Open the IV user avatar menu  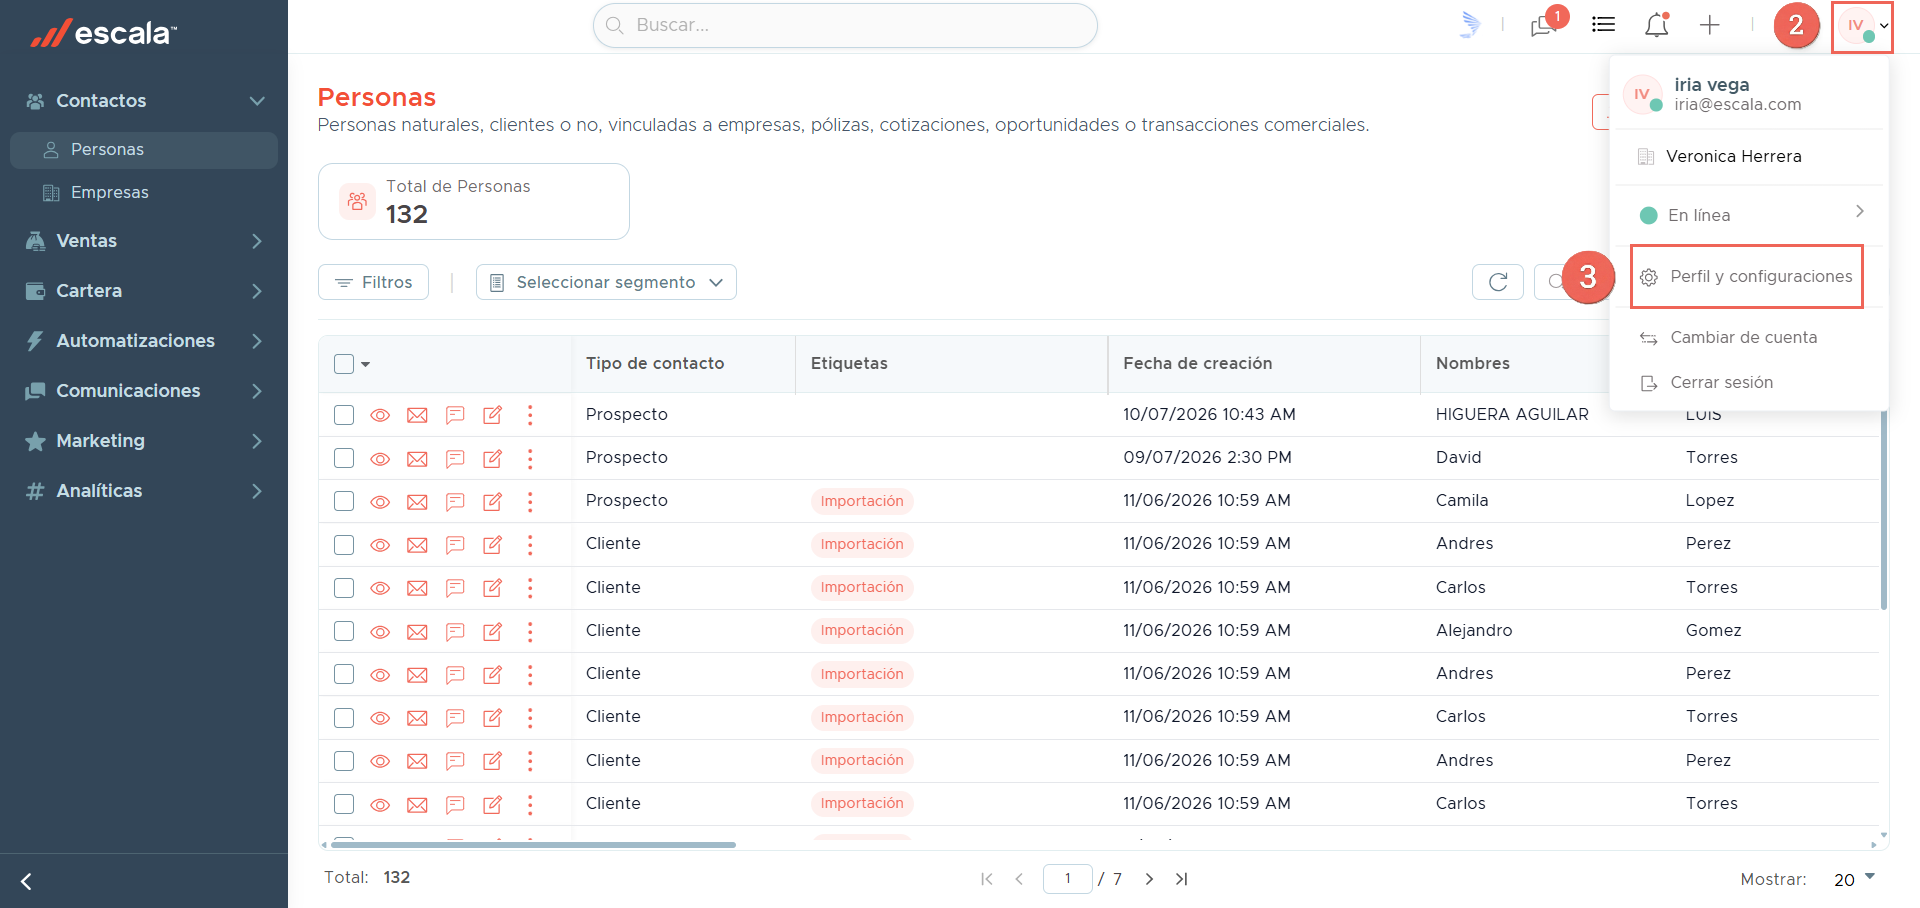coord(1862,26)
